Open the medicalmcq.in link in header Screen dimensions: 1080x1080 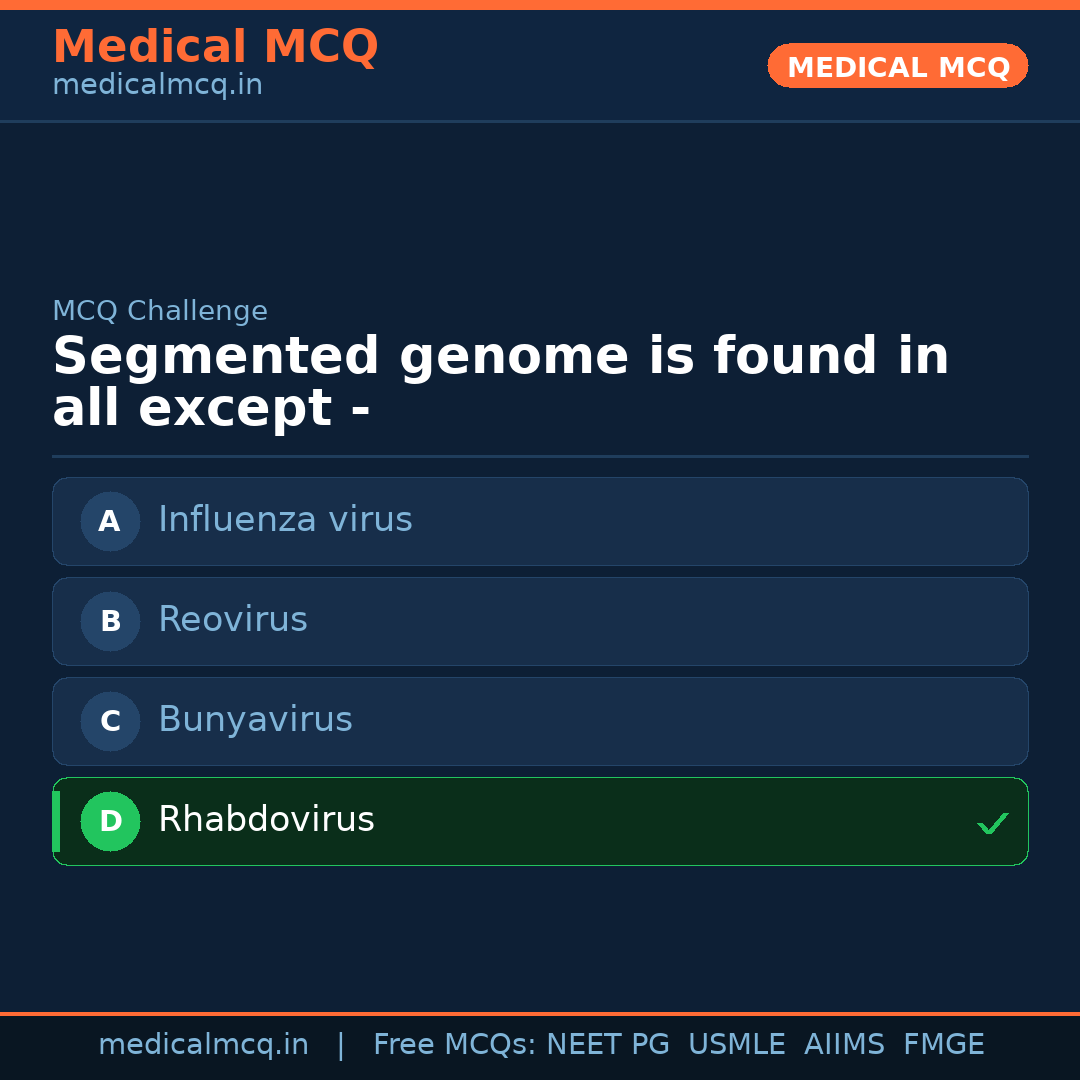[x=157, y=86]
